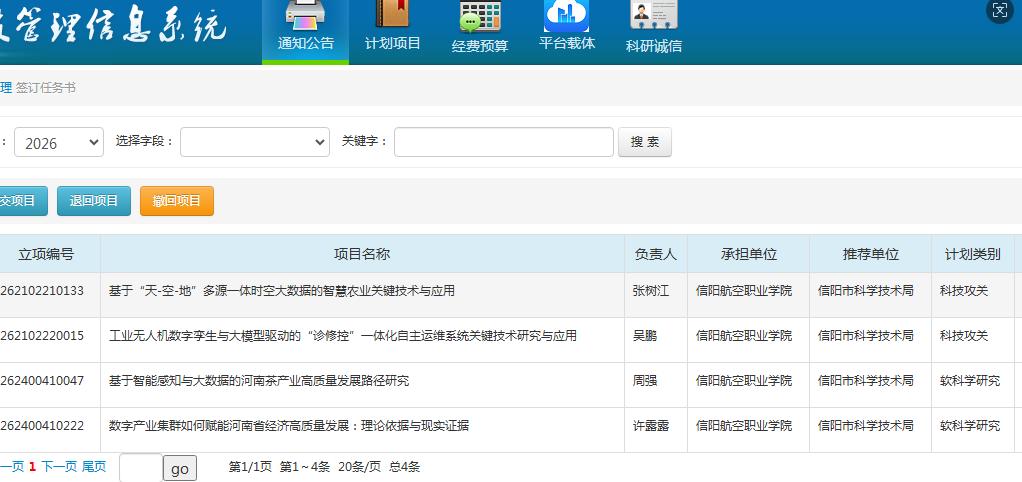Click the 计划类别 column header
This screenshot has height=482, width=1022.
coord(972,254)
